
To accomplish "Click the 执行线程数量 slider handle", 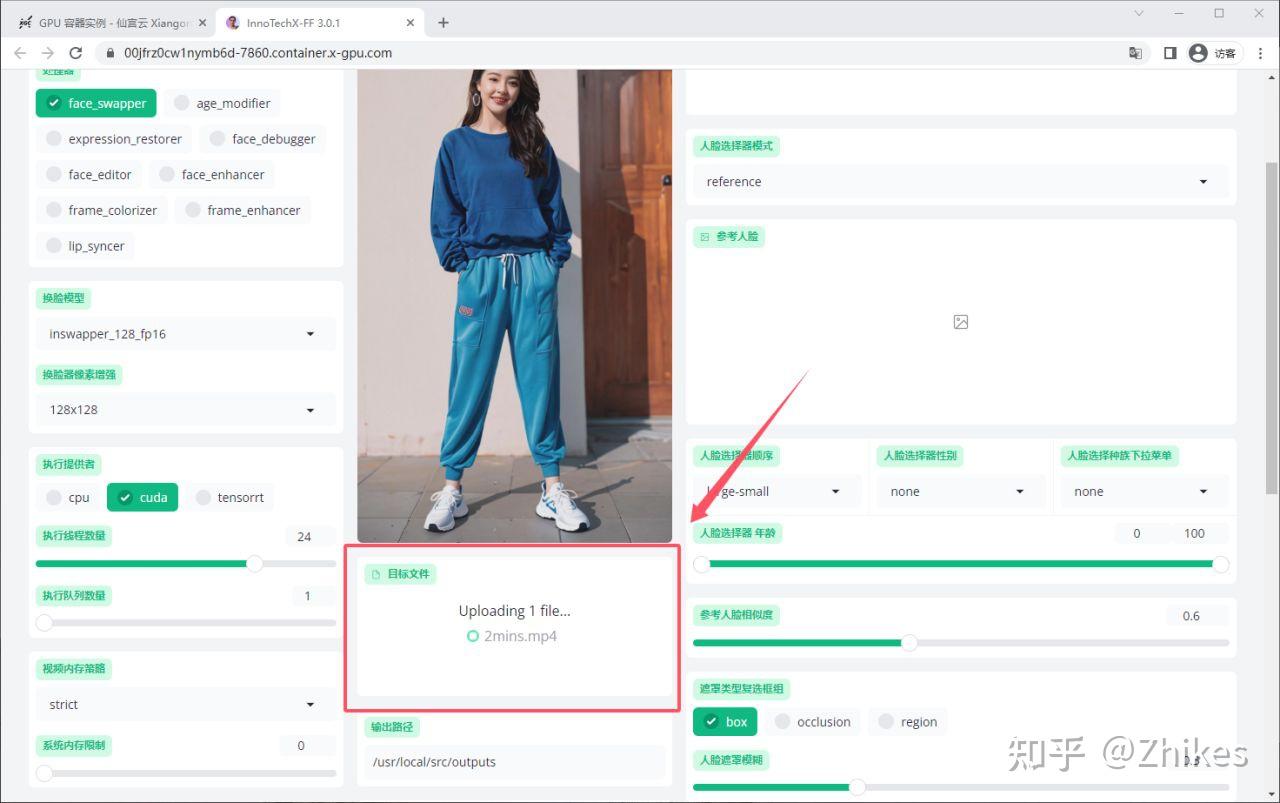I will (255, 564).
